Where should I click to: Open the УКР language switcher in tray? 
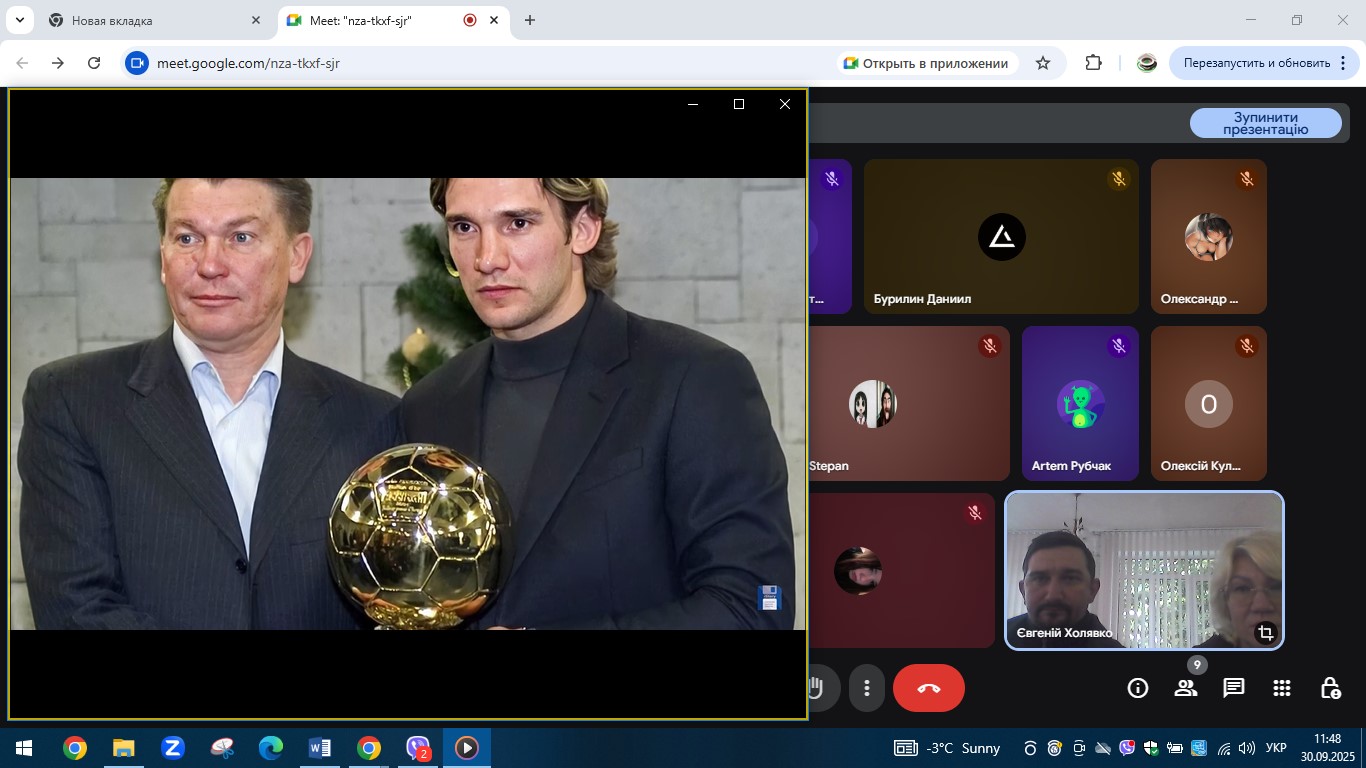tap(1276, 748)
